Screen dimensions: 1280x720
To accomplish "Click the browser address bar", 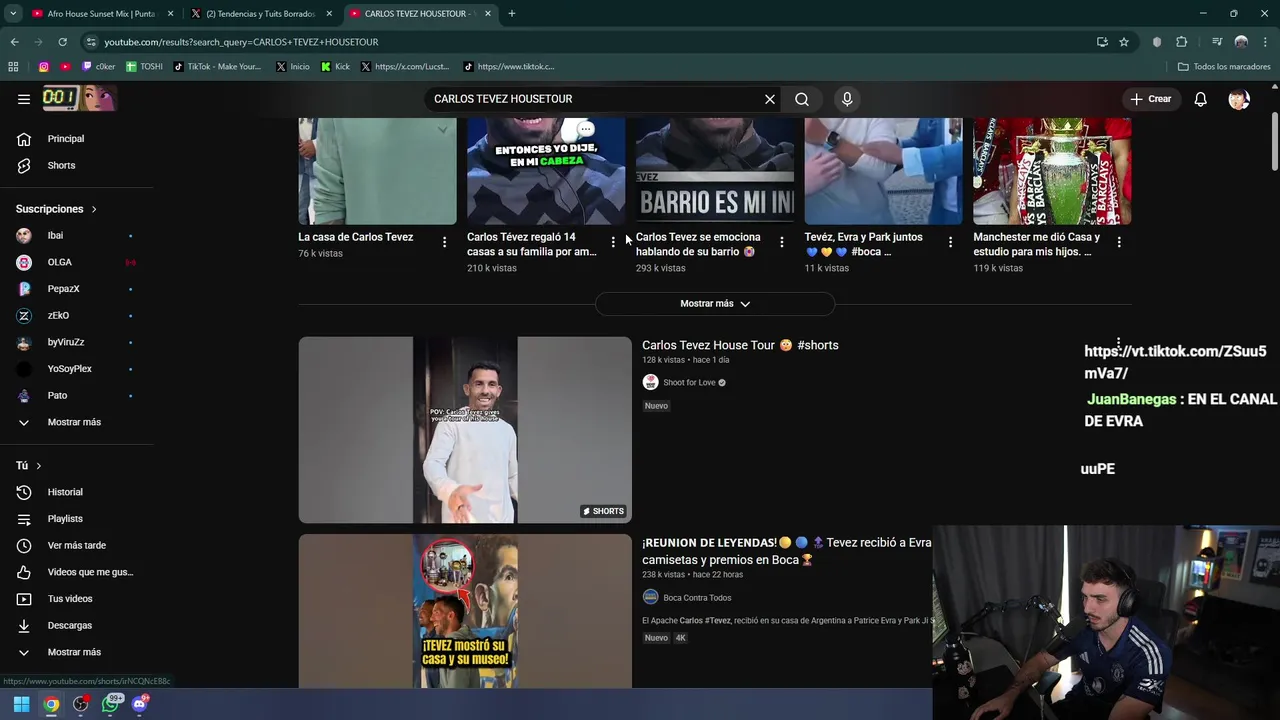I will point(590,42).
